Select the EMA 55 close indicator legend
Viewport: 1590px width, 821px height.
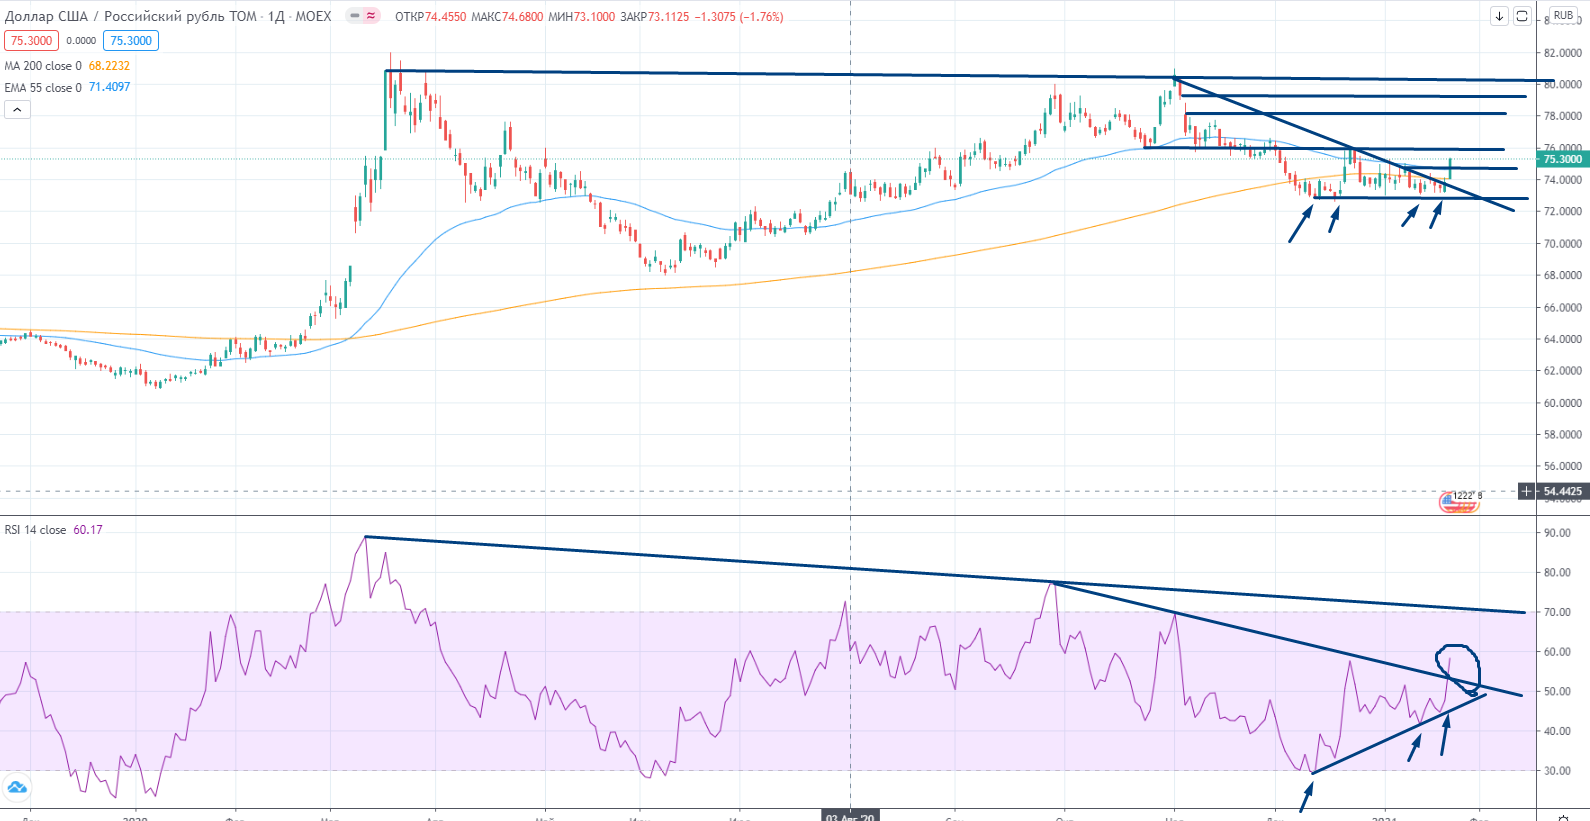pyautogui.click(x=43, y=87)
